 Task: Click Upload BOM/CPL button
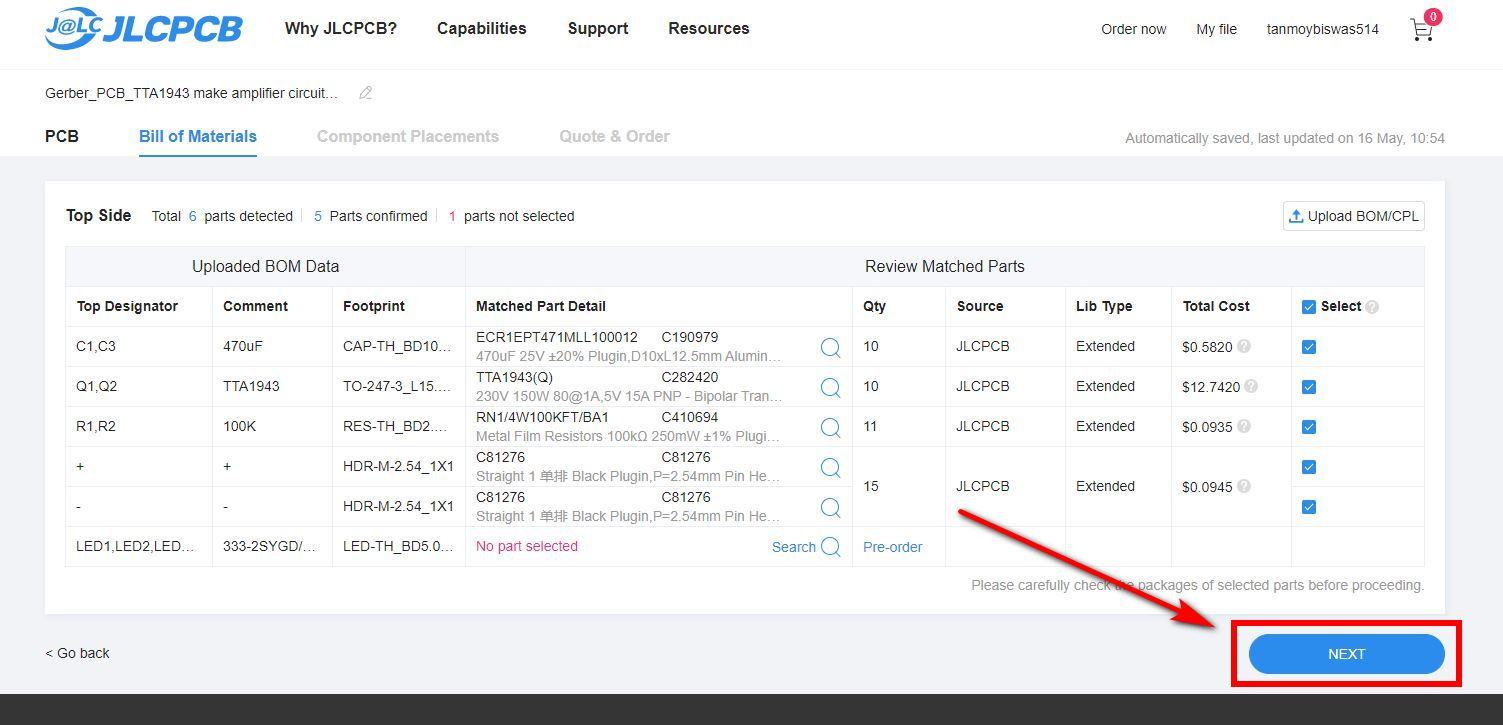[1354, 216]
